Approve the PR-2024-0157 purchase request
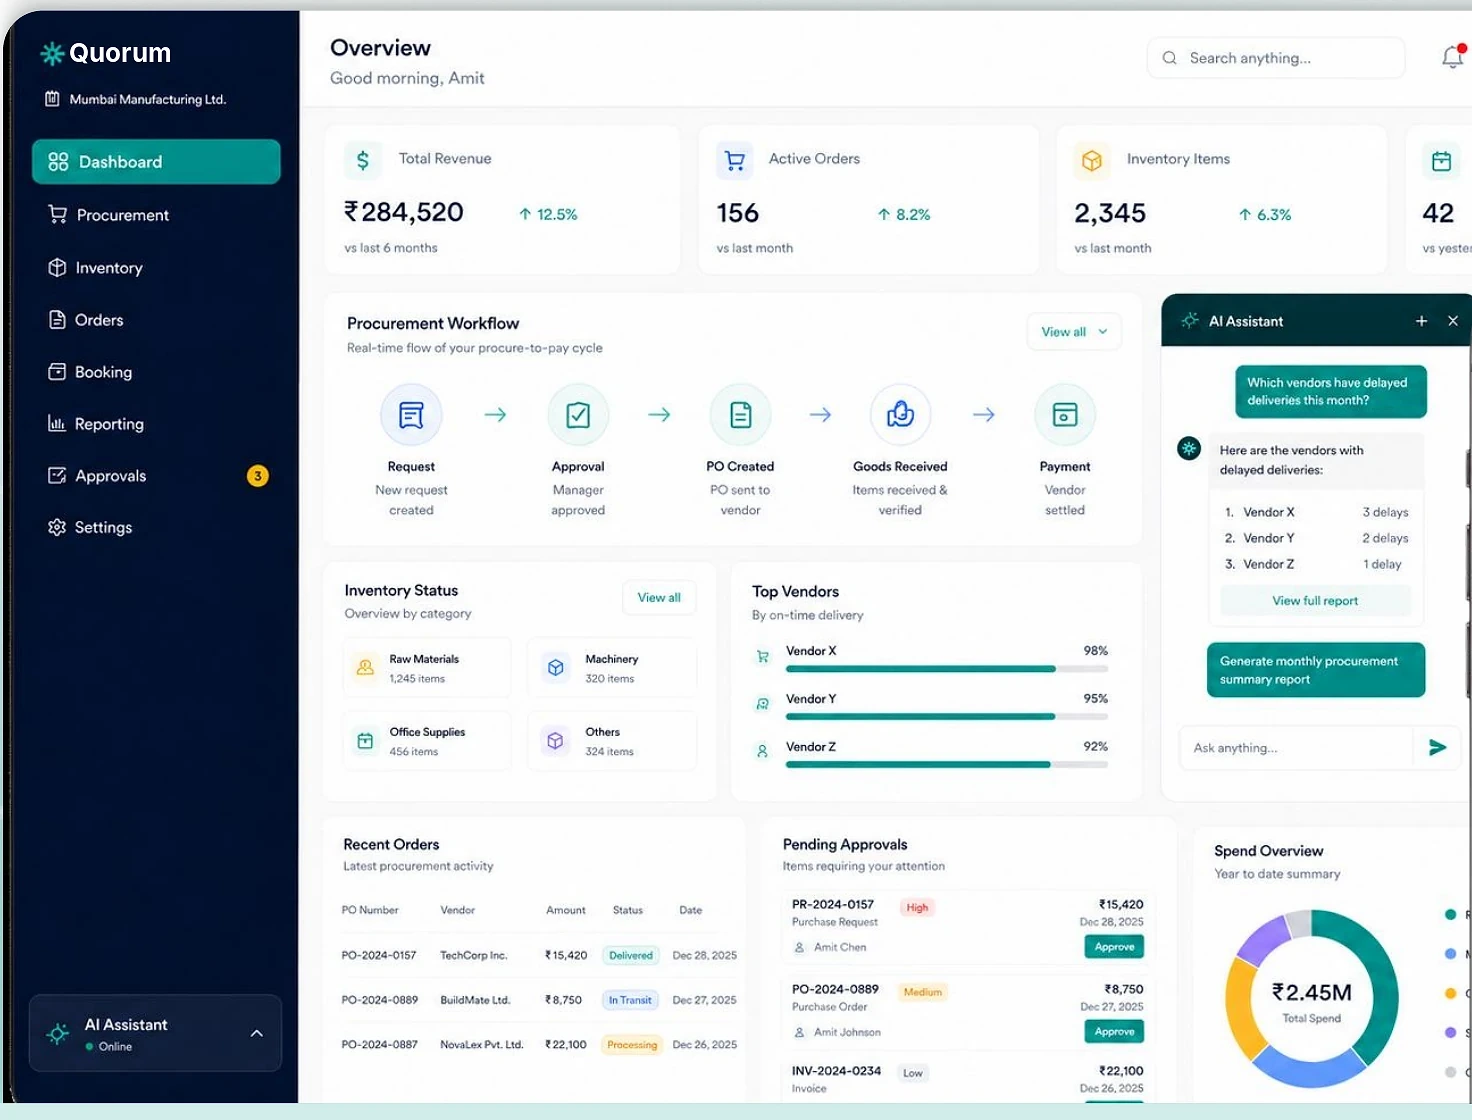Viewport: 1472px width, 1120px height. (x=1114, y=947)
